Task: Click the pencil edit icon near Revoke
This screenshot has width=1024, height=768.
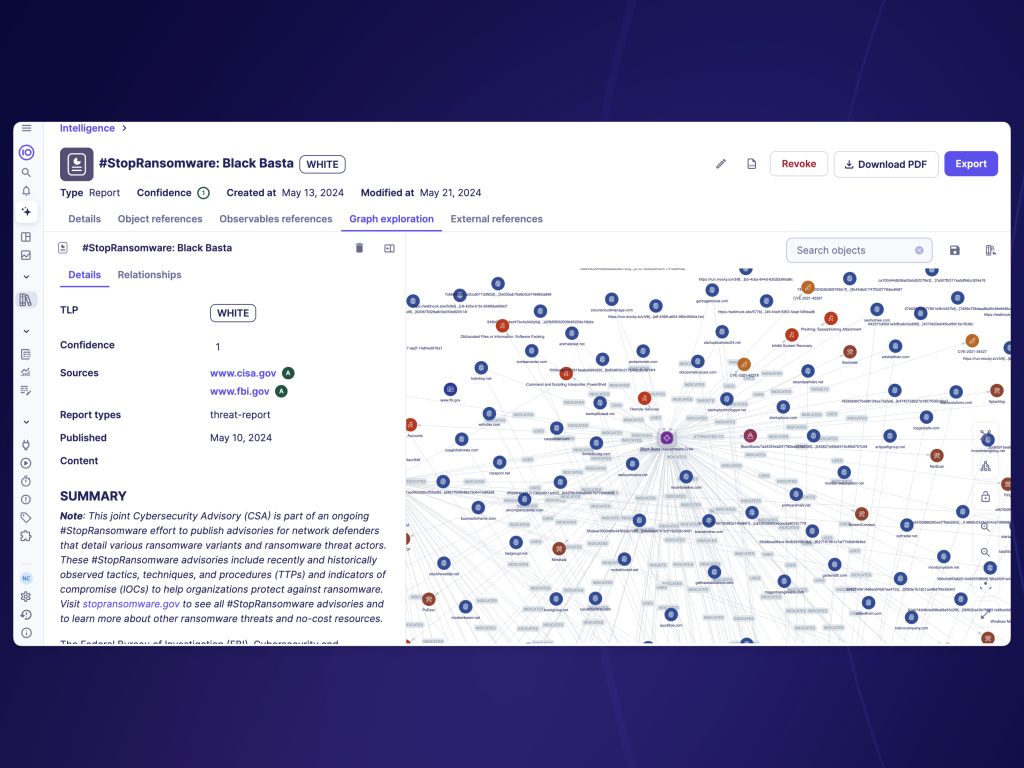Action: (x=720, y=164)
